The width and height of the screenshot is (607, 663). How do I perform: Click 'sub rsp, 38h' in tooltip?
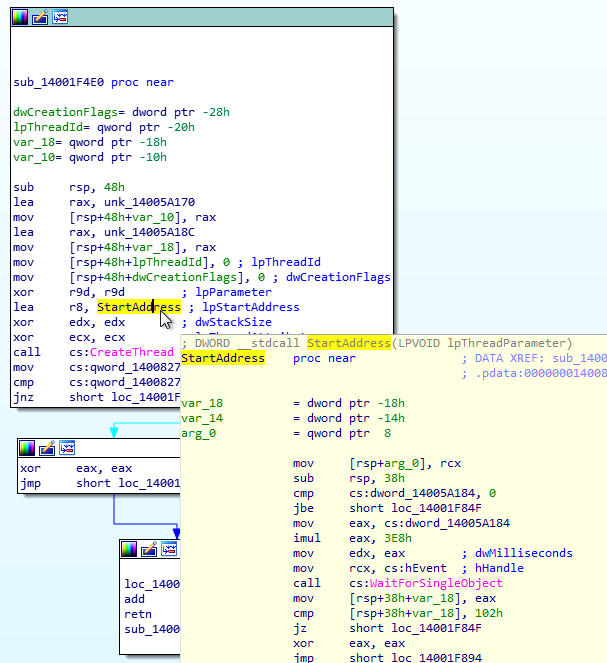(x=349, y=478)
